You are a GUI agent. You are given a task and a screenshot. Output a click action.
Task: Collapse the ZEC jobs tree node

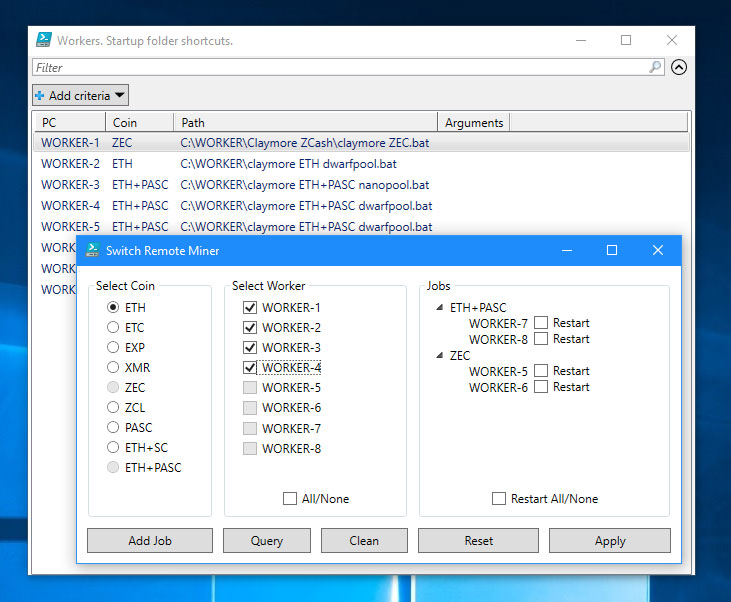point(440,356)
